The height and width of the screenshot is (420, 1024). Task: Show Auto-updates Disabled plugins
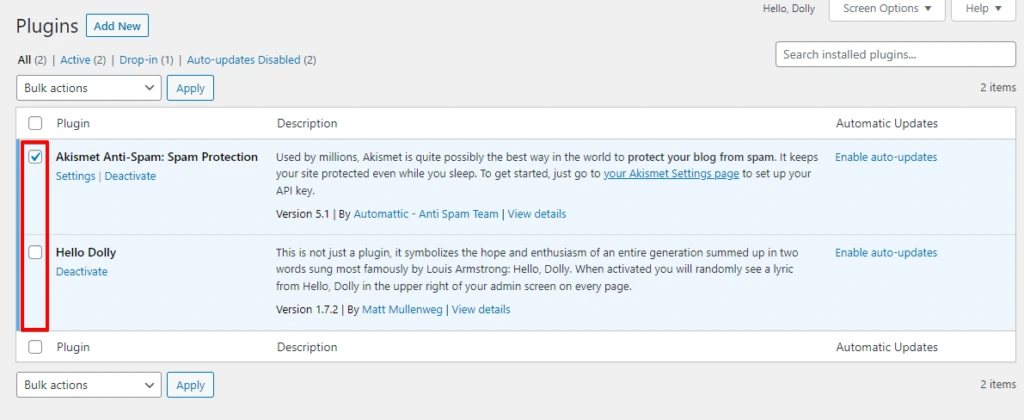[x=244, y=60]
